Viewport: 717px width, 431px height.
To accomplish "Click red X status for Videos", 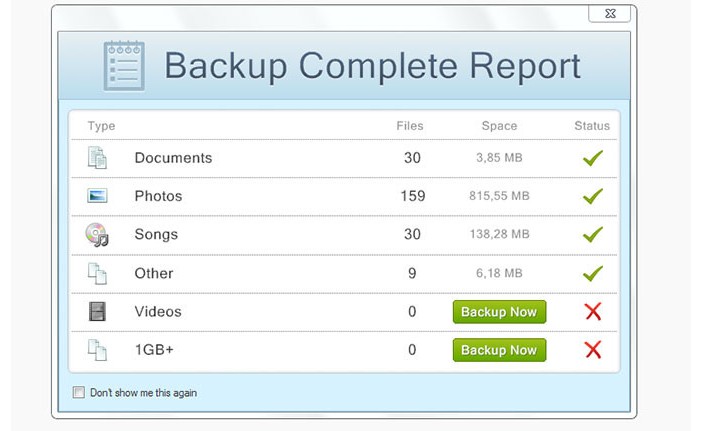I will [592, 312].
